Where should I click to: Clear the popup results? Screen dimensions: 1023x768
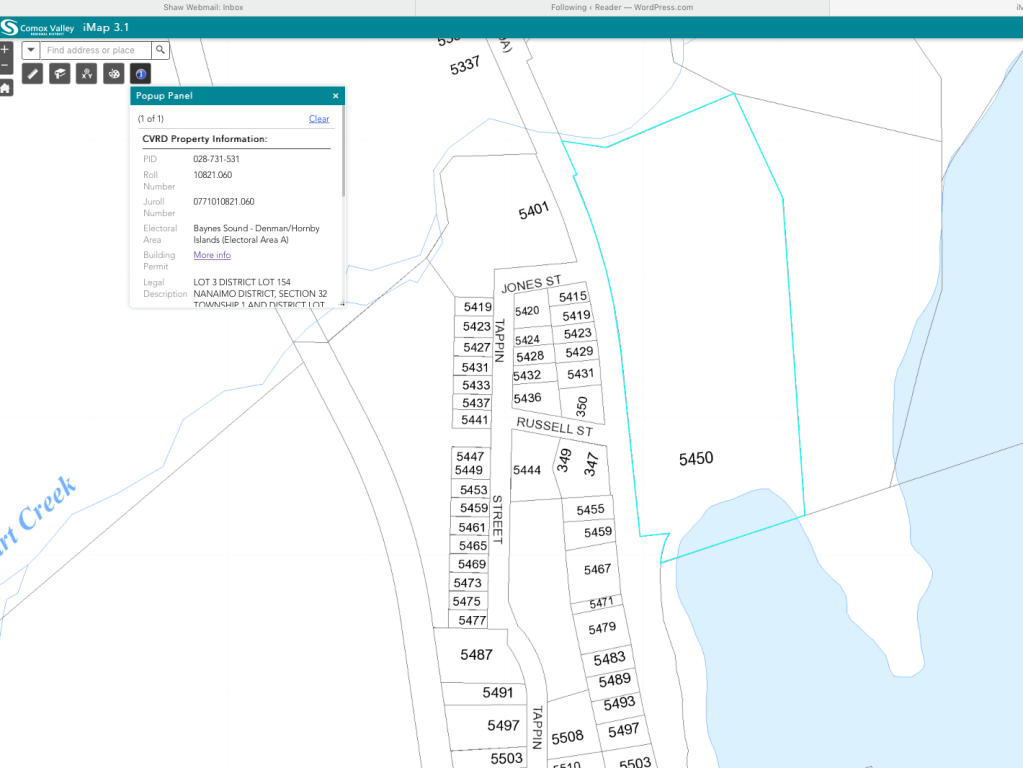pos(318,119)
